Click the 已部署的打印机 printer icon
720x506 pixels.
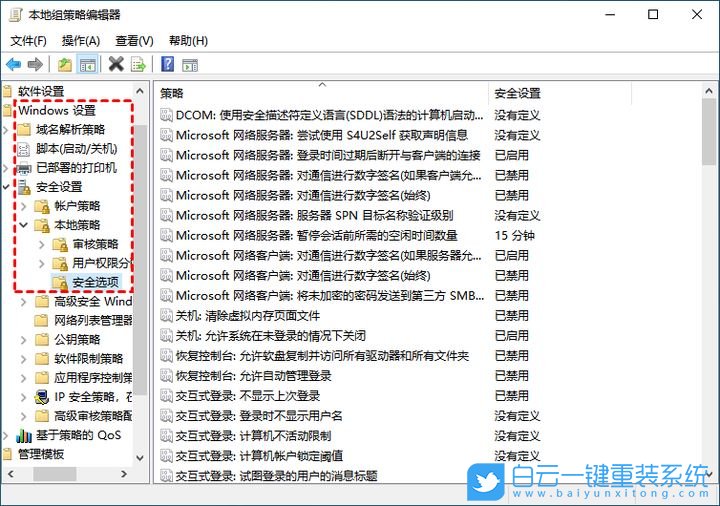pos(24,169)
